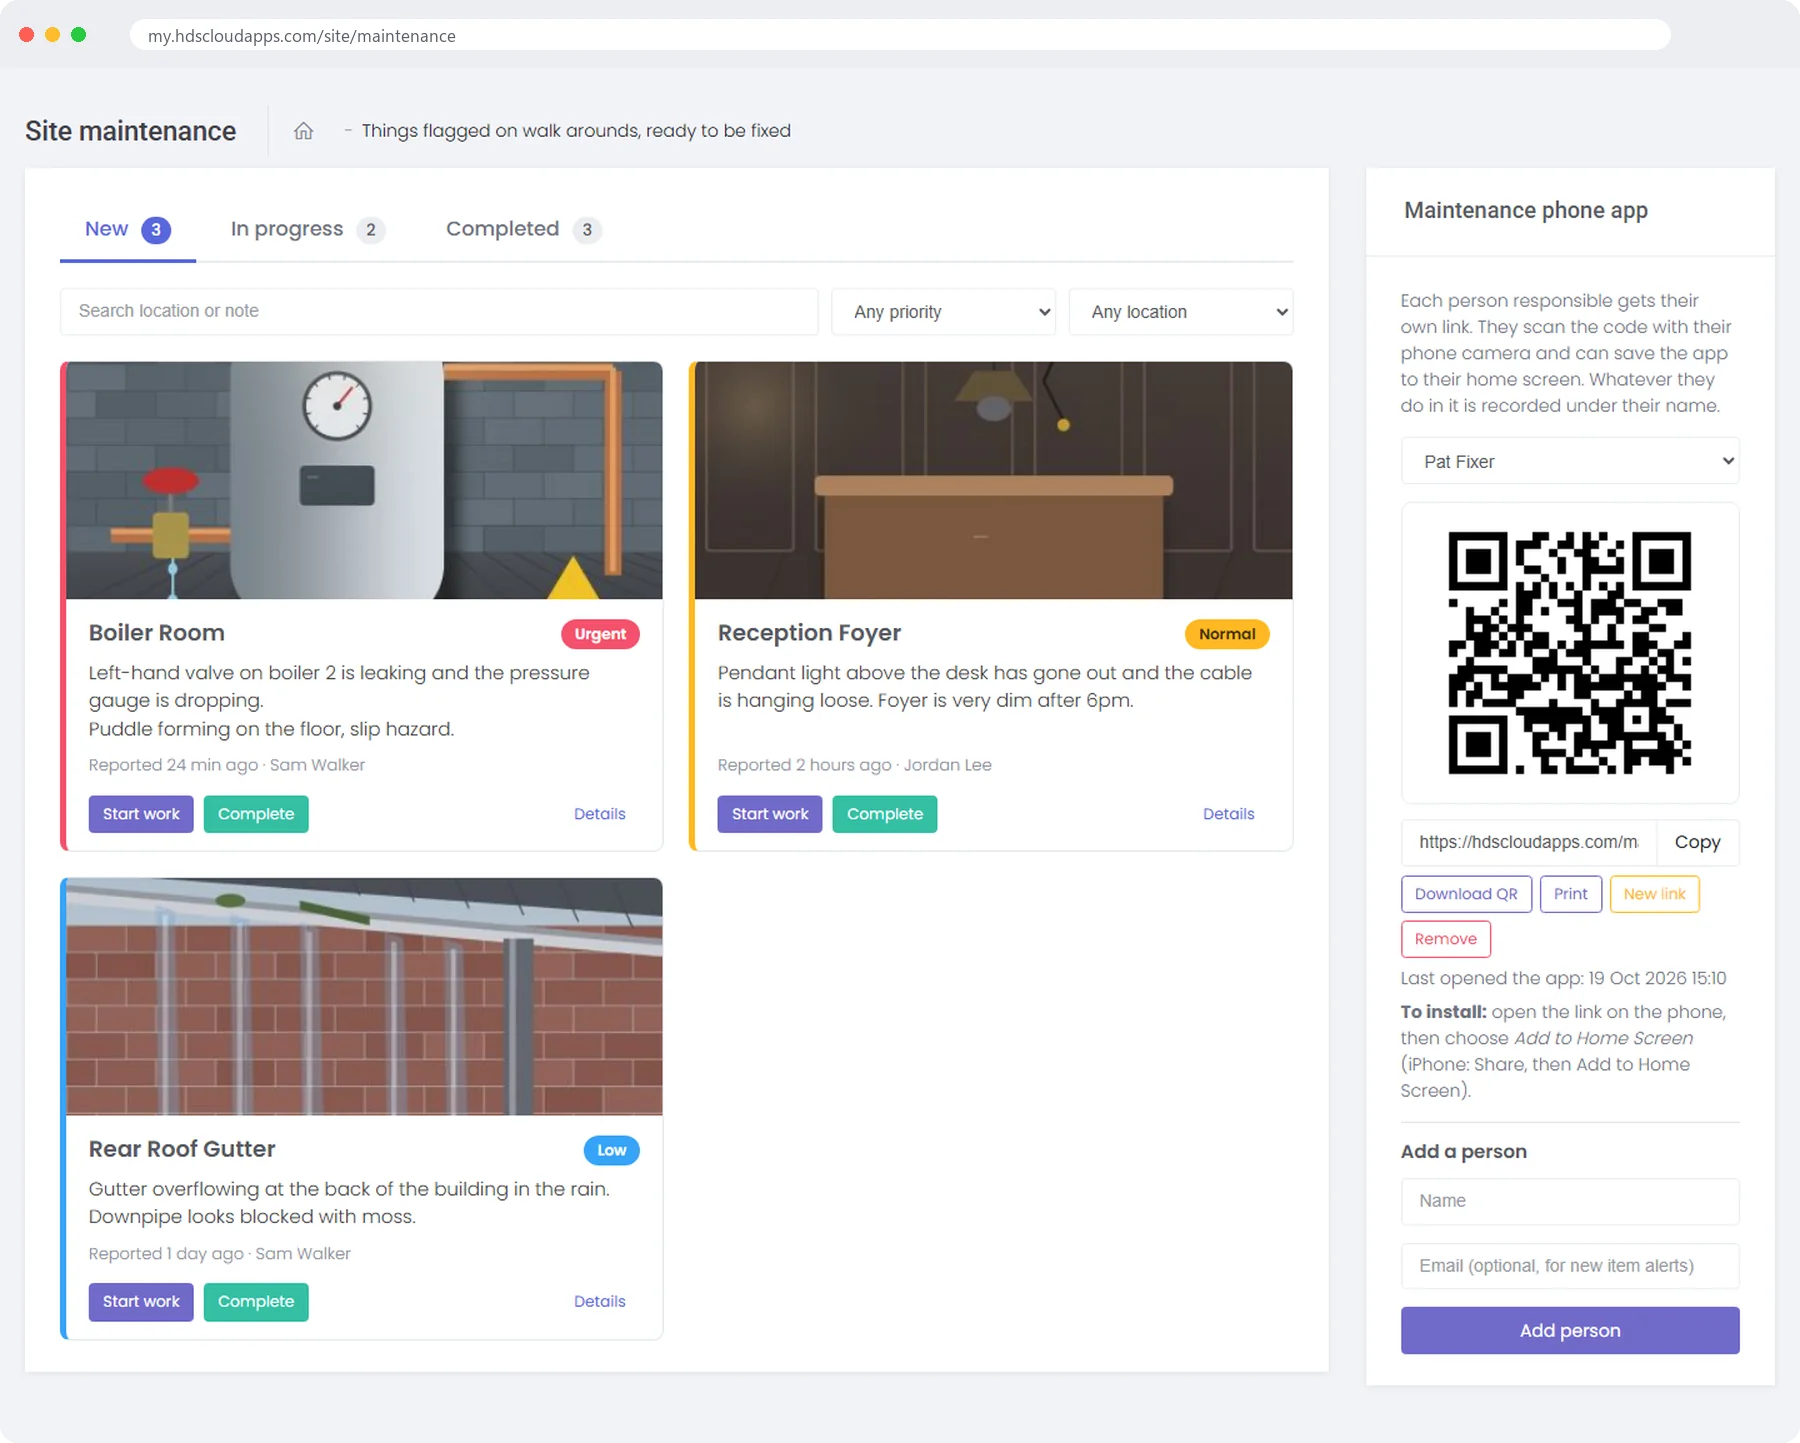Show the Completed tab
The height and width of the screenshot is (1443, 1800).
pyautogui.click(x=522, y=230)
